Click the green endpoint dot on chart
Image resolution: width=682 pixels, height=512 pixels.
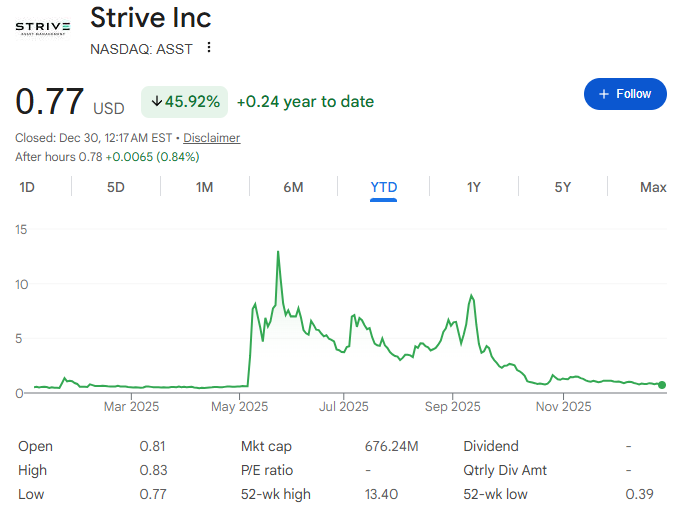(662, 385)
